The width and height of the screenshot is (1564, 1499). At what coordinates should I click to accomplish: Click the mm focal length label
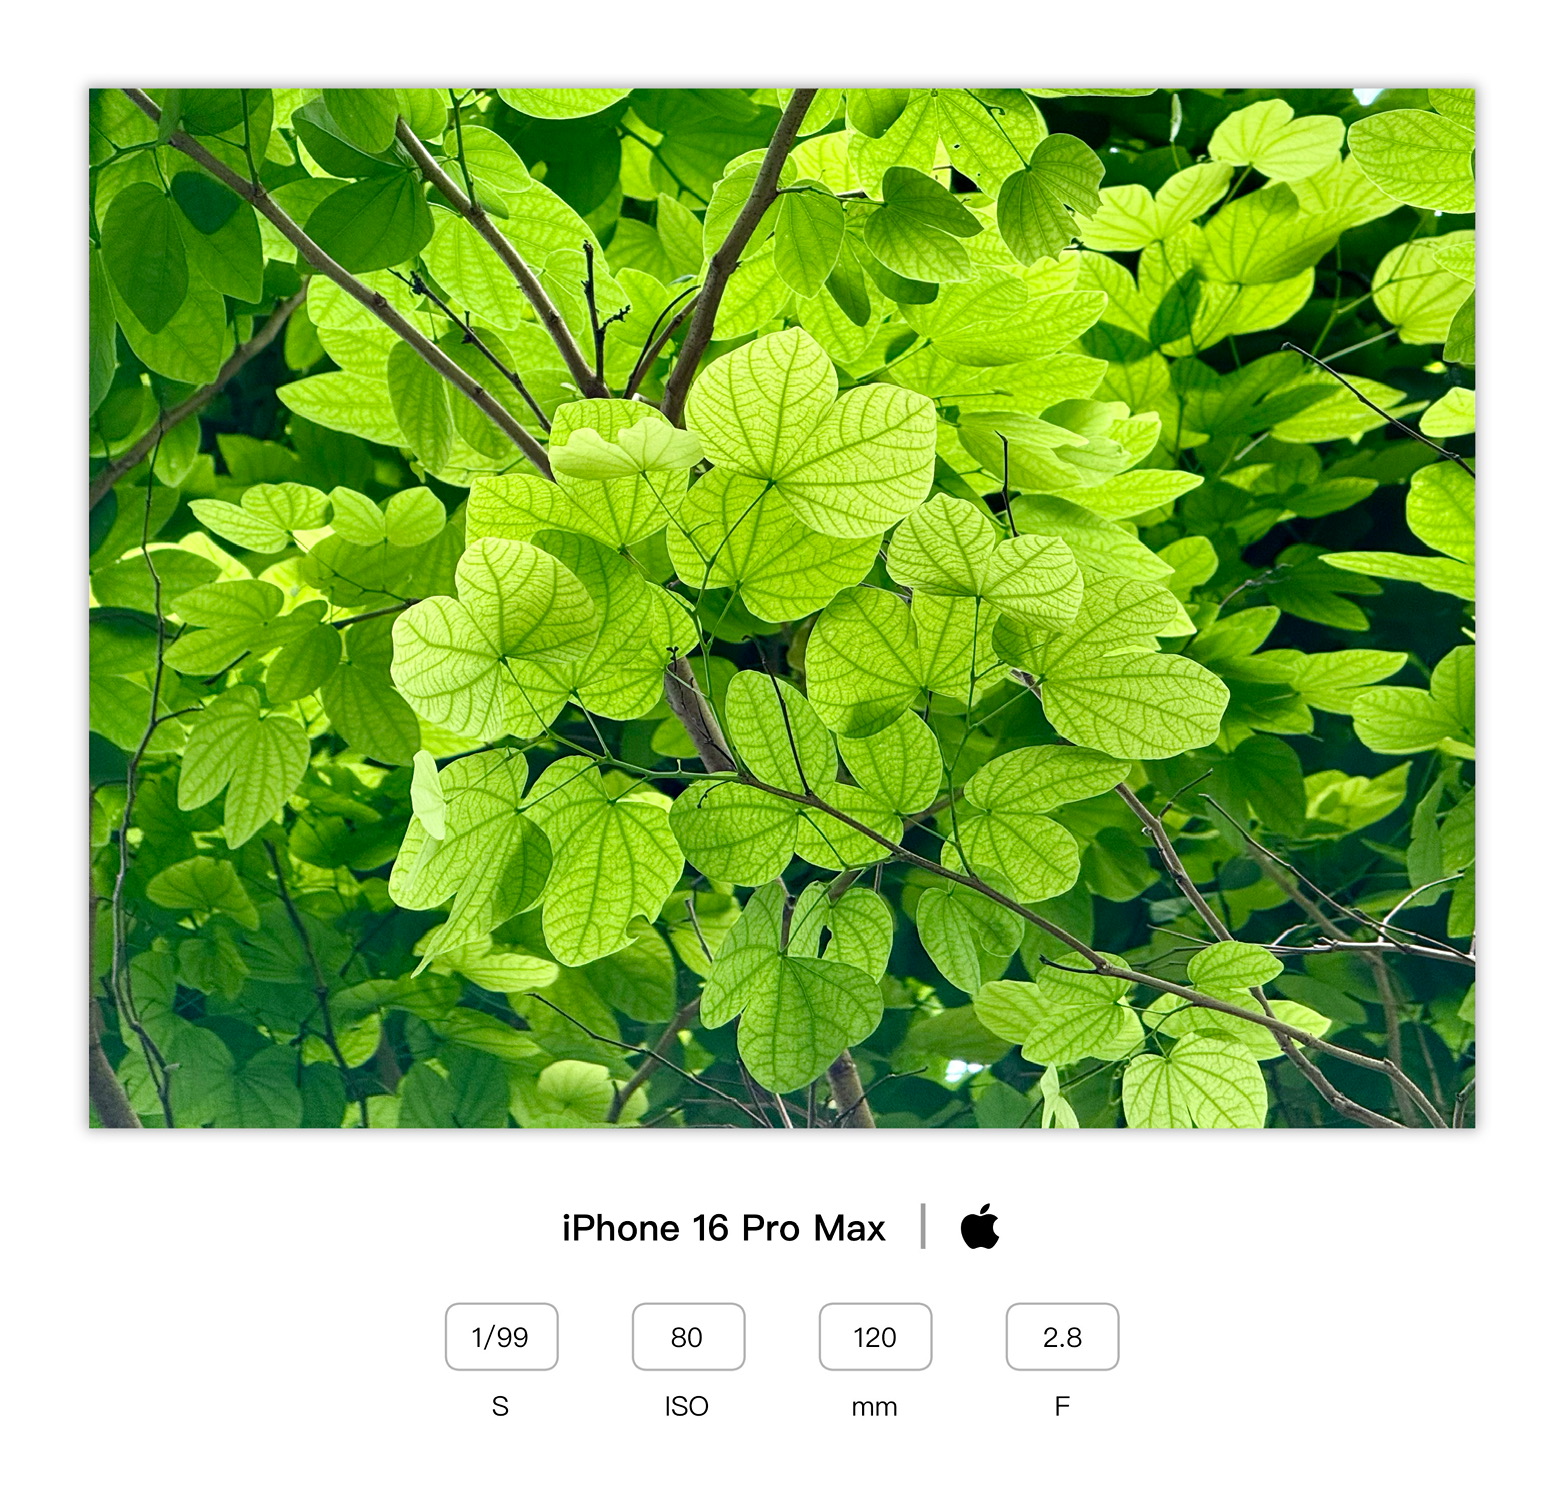pyautogui.click(x=874, y=1408)
